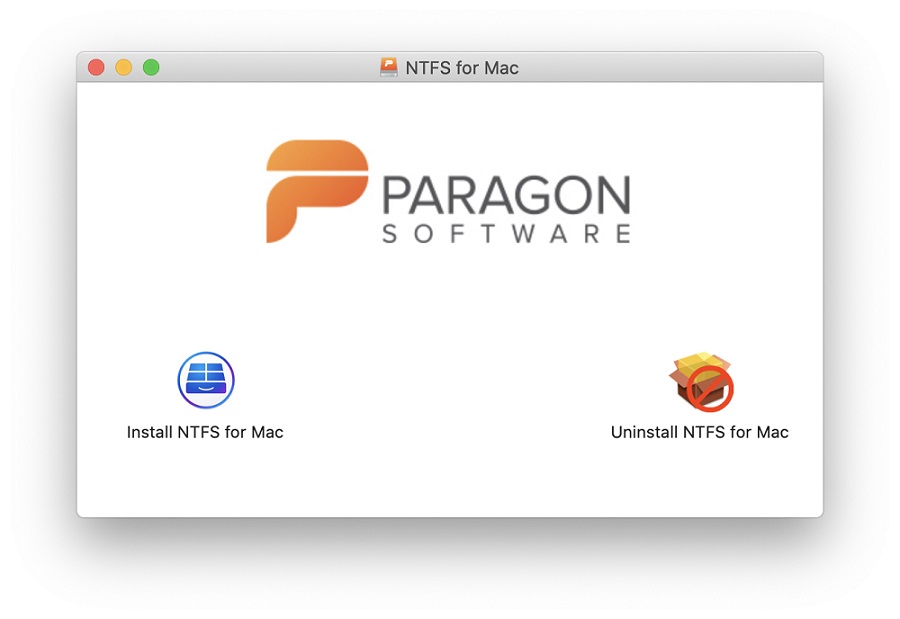The height and width of the screenshot is (619, 900).
Task: Close the NTFS for Mac window
Action: [96, 67]
